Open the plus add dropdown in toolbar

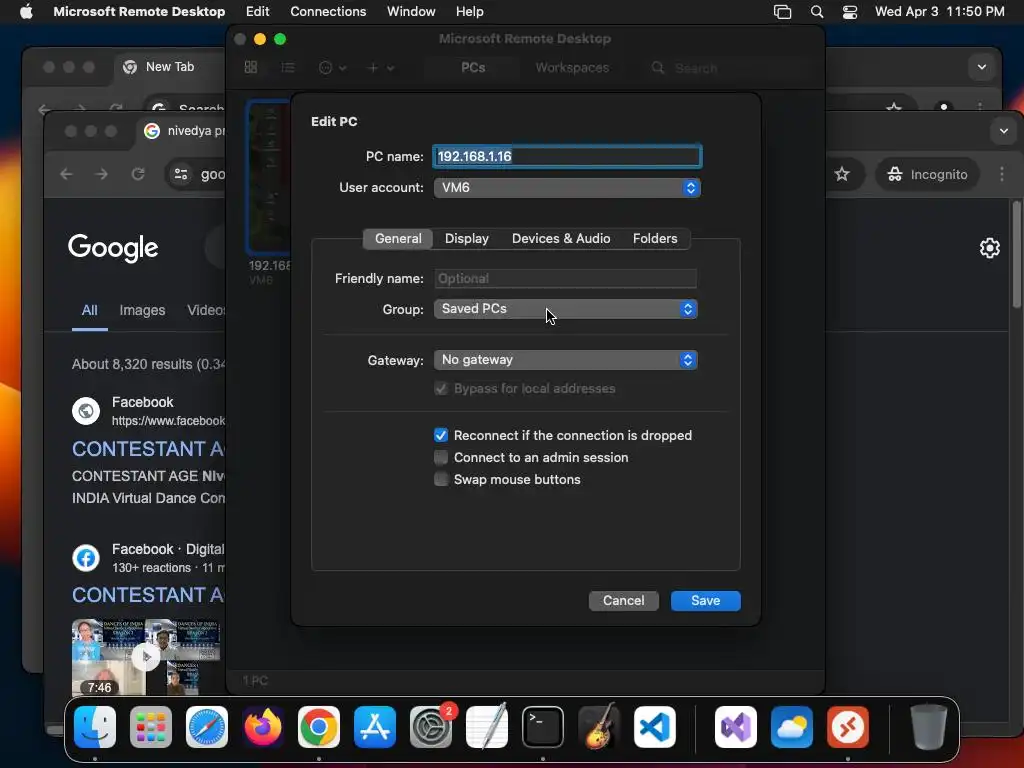click(380, 67)
